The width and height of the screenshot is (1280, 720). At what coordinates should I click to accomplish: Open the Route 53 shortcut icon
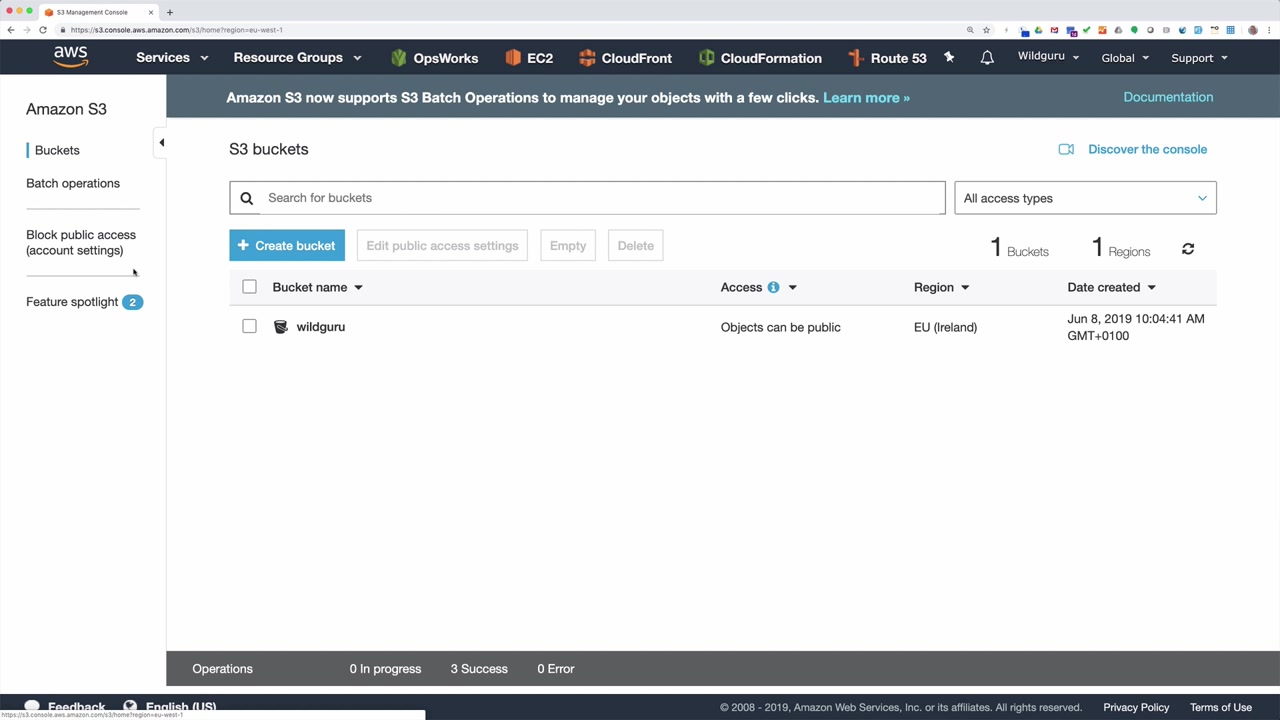coord(855,58)
